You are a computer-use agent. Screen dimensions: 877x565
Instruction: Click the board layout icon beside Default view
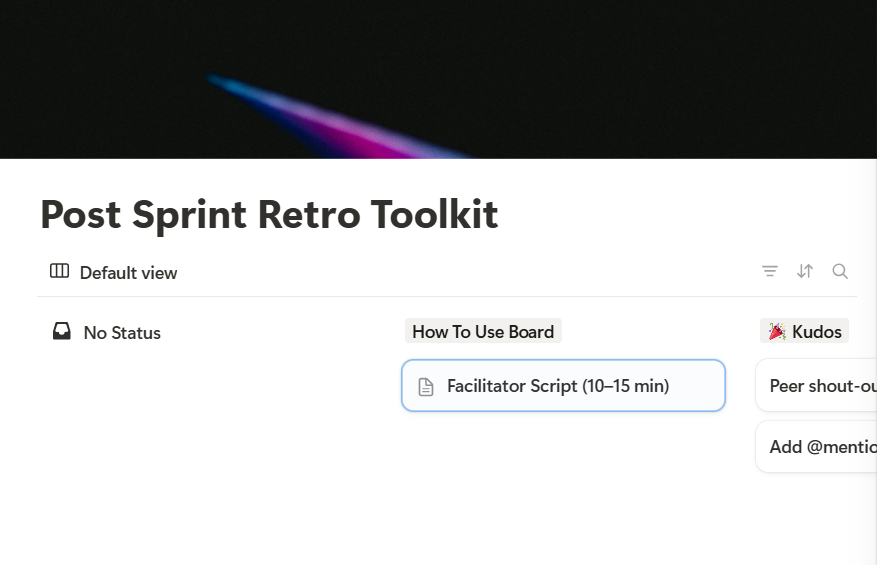pyautogui.click(x=59, y=272)
